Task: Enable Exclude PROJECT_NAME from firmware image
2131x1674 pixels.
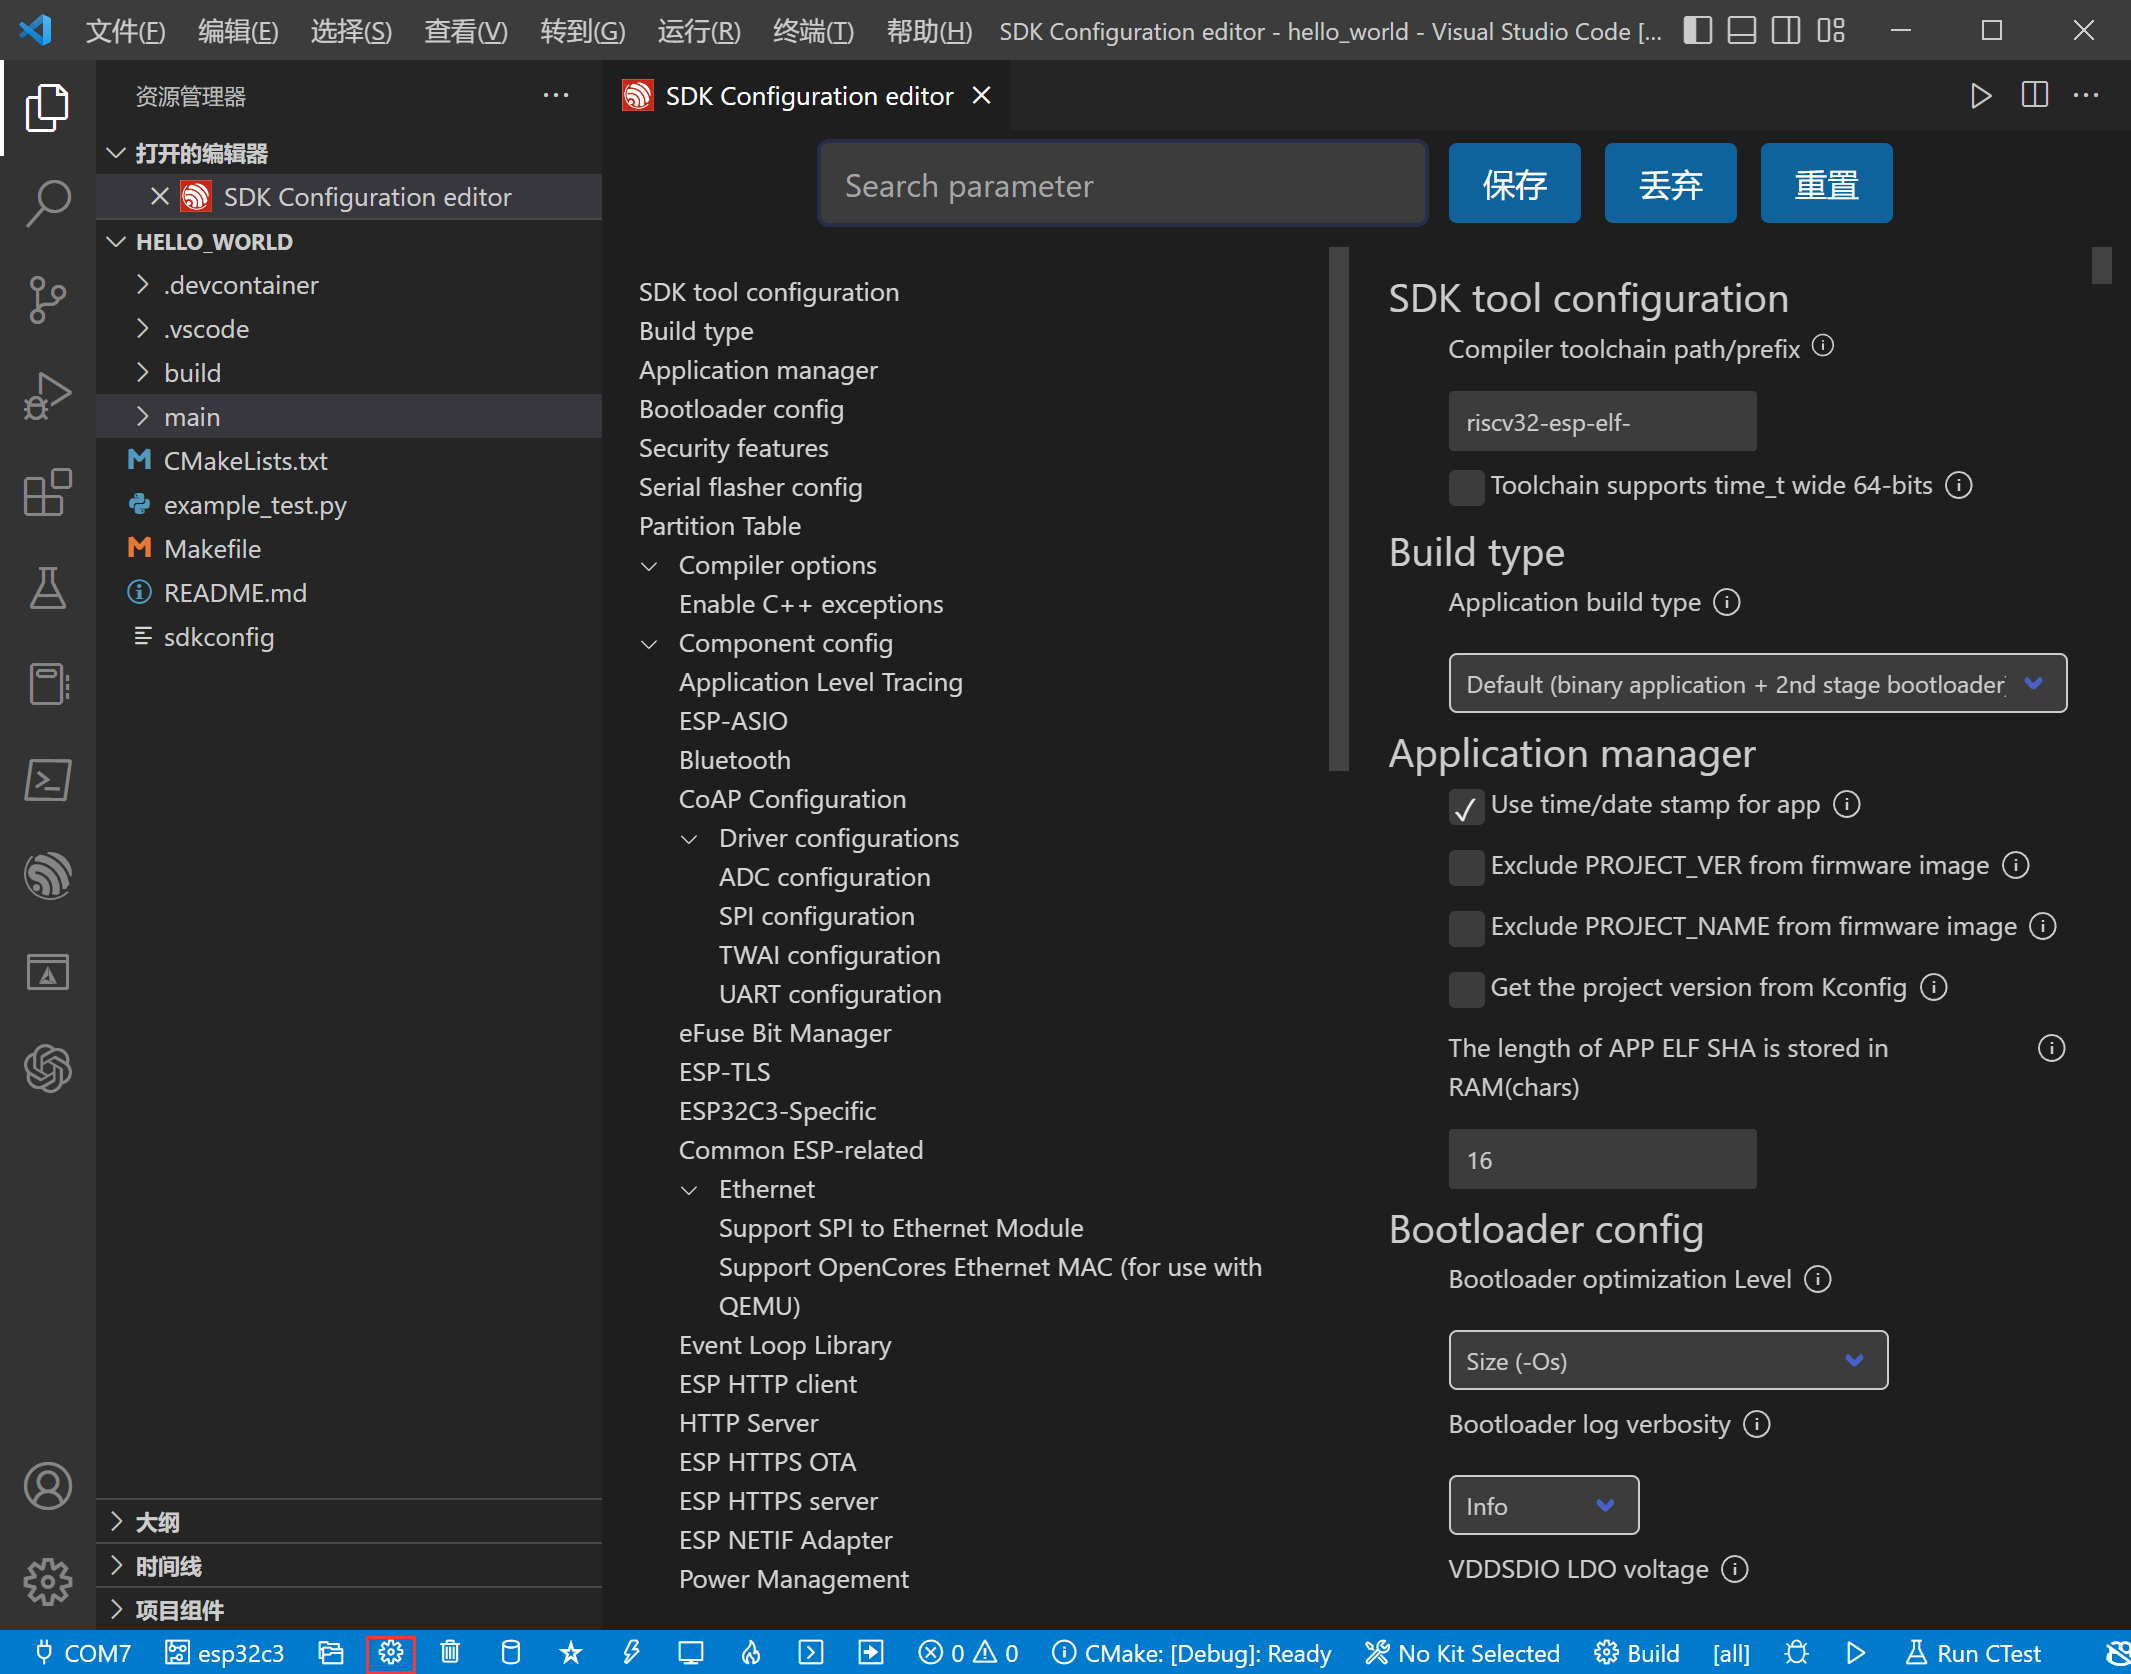Action: click(1466, 928)
